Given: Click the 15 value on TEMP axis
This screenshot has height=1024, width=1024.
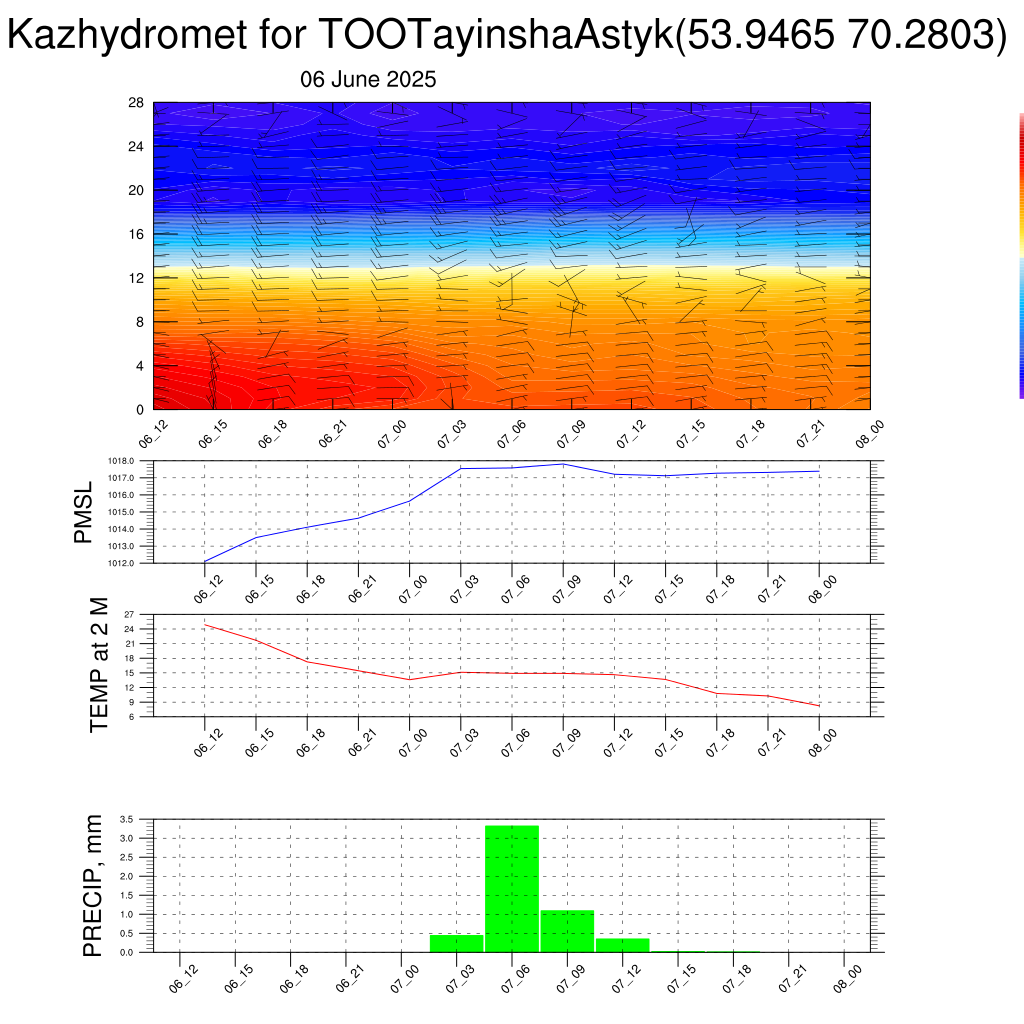Looking at the screenshot, I should coord(129,673).
